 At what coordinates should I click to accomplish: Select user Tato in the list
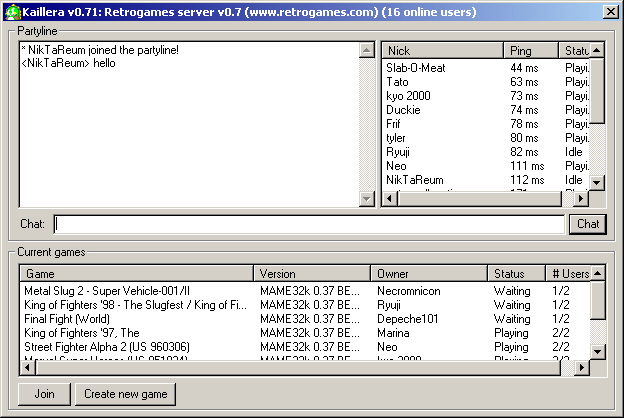(486, 82)
